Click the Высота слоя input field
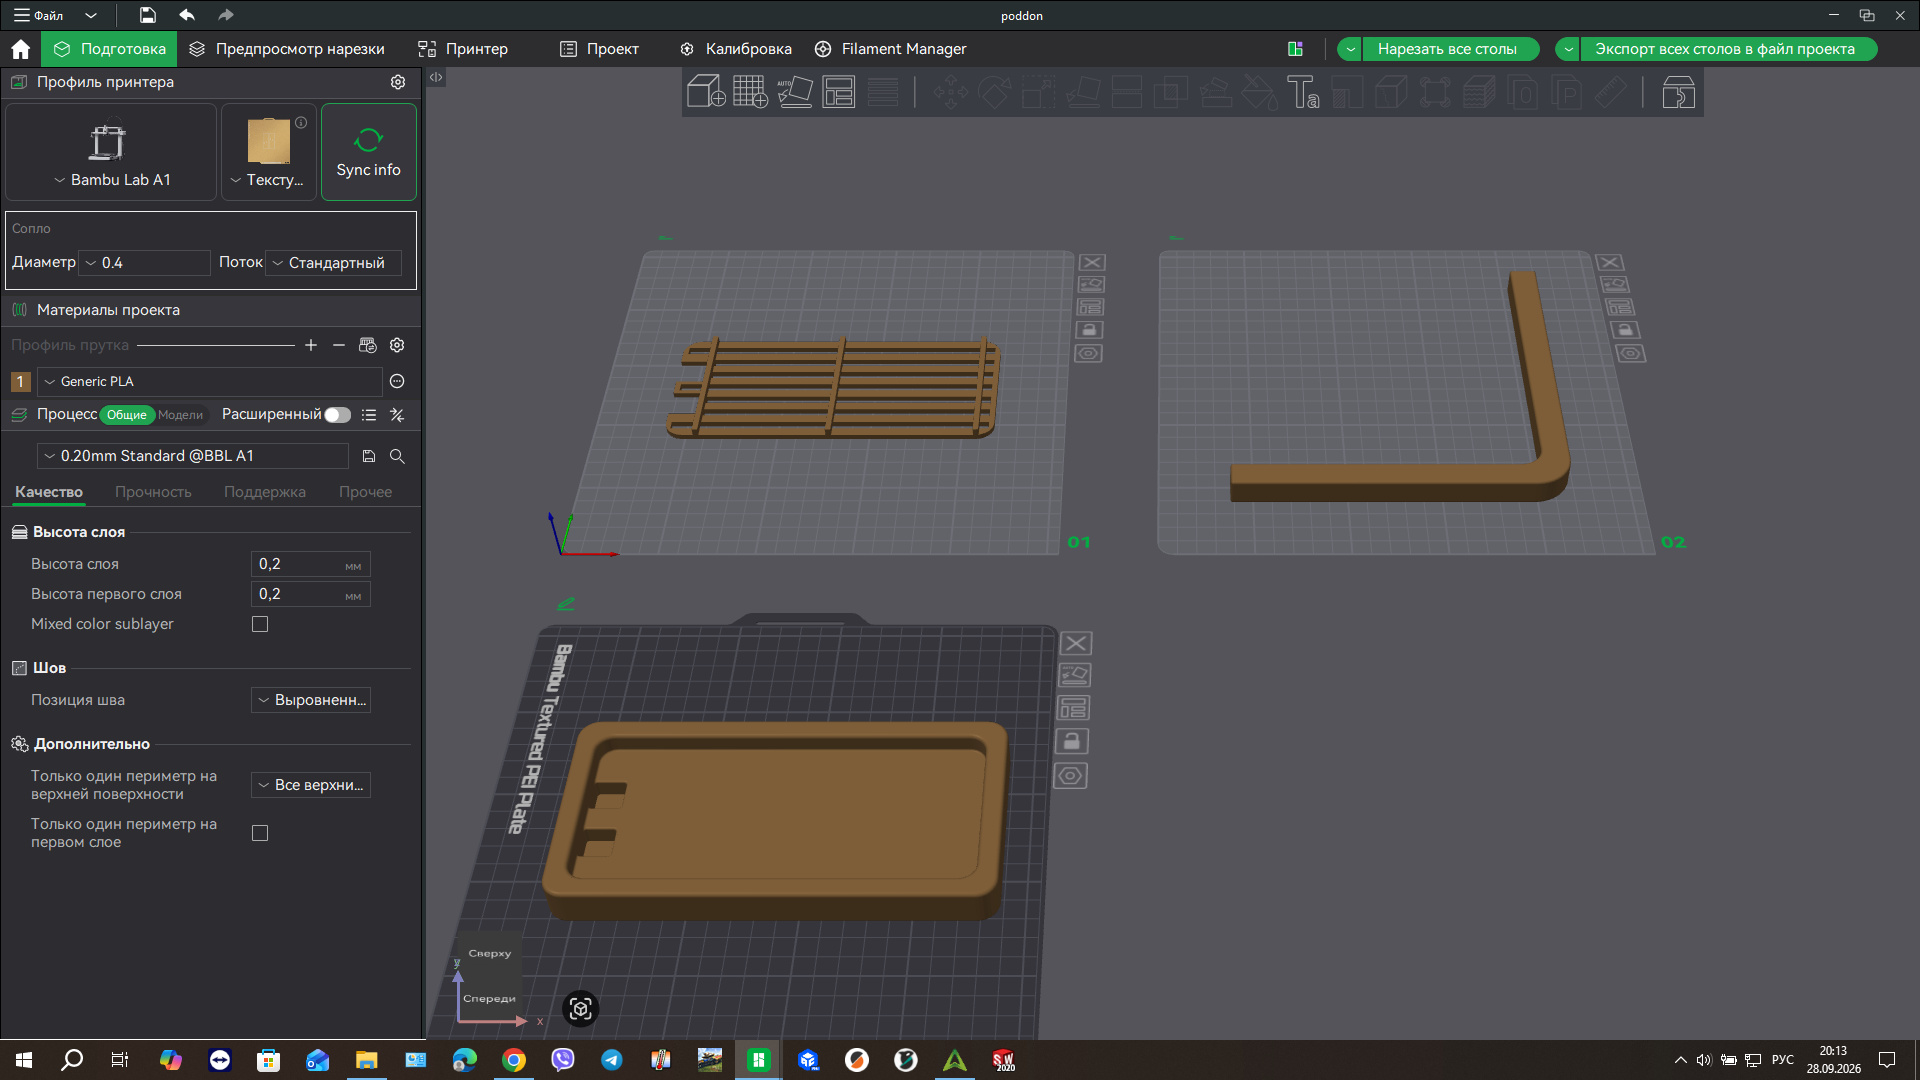 point(310,564)
